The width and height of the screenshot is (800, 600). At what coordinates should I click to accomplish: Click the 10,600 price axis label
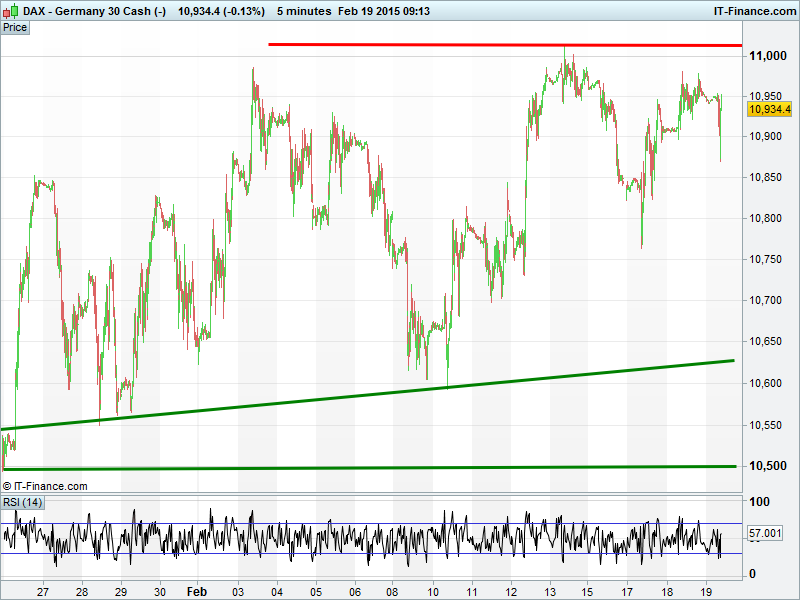(x=765, y=383)
